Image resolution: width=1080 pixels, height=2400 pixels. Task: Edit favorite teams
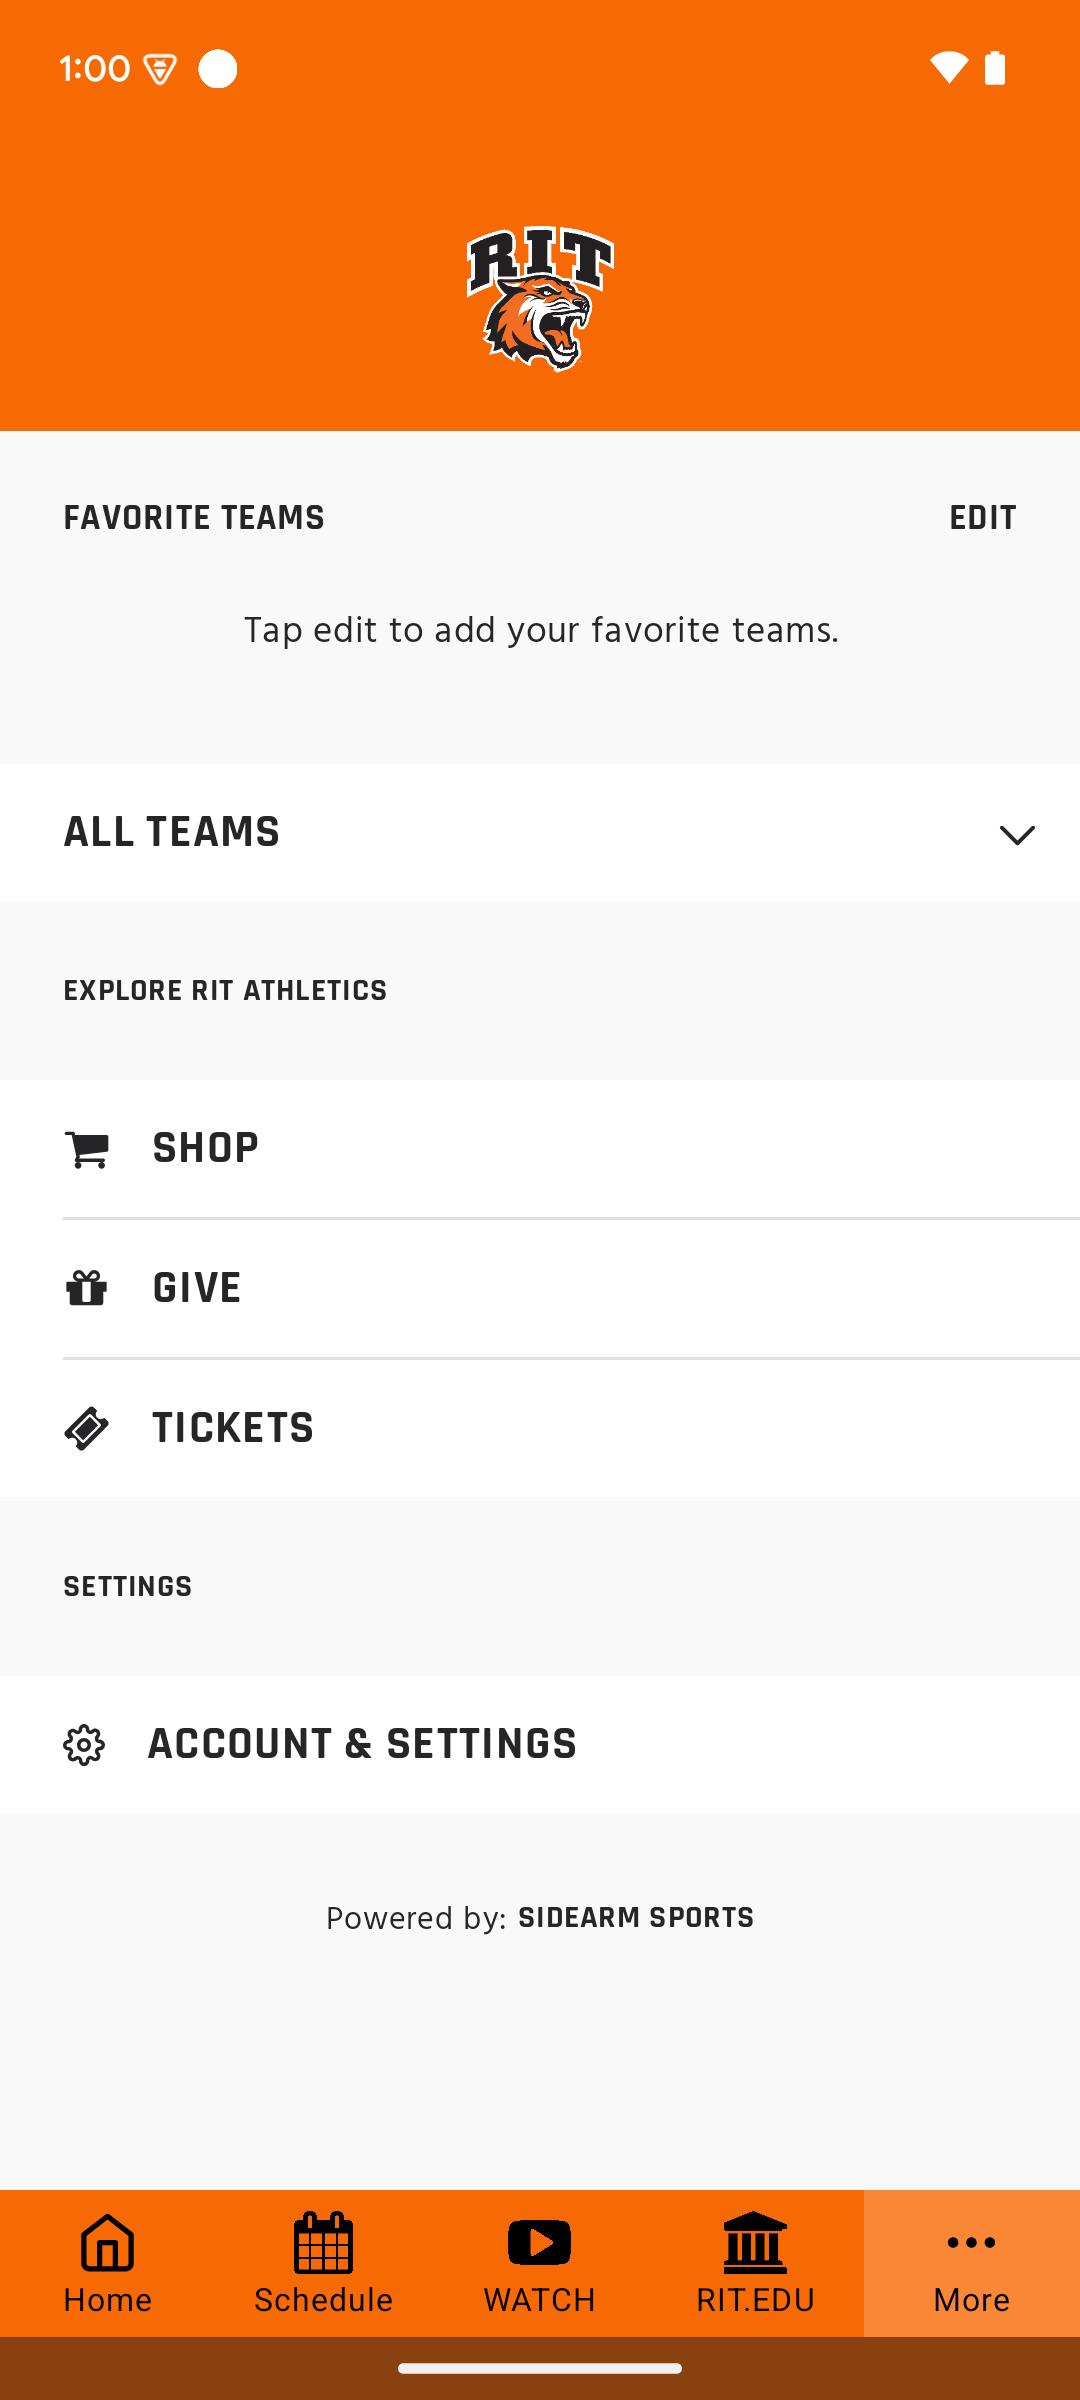tap(982, 518)
